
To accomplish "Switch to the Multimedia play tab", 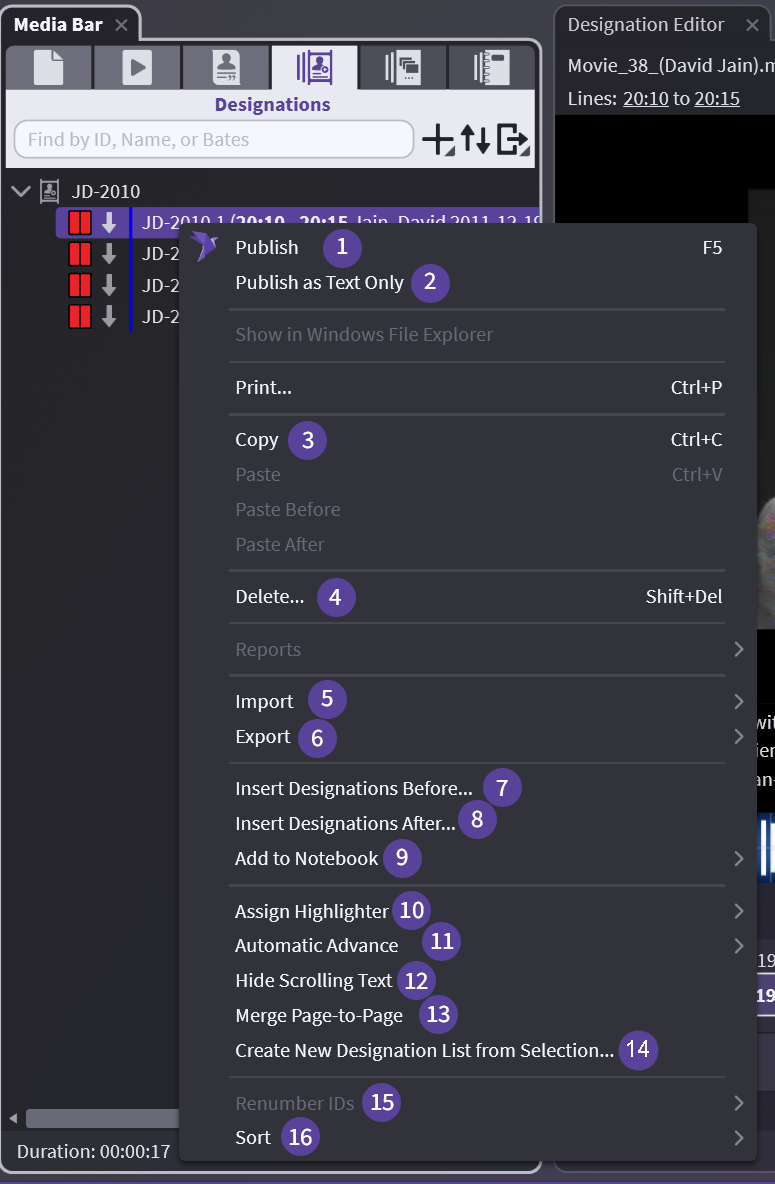I will pos(137,67).
